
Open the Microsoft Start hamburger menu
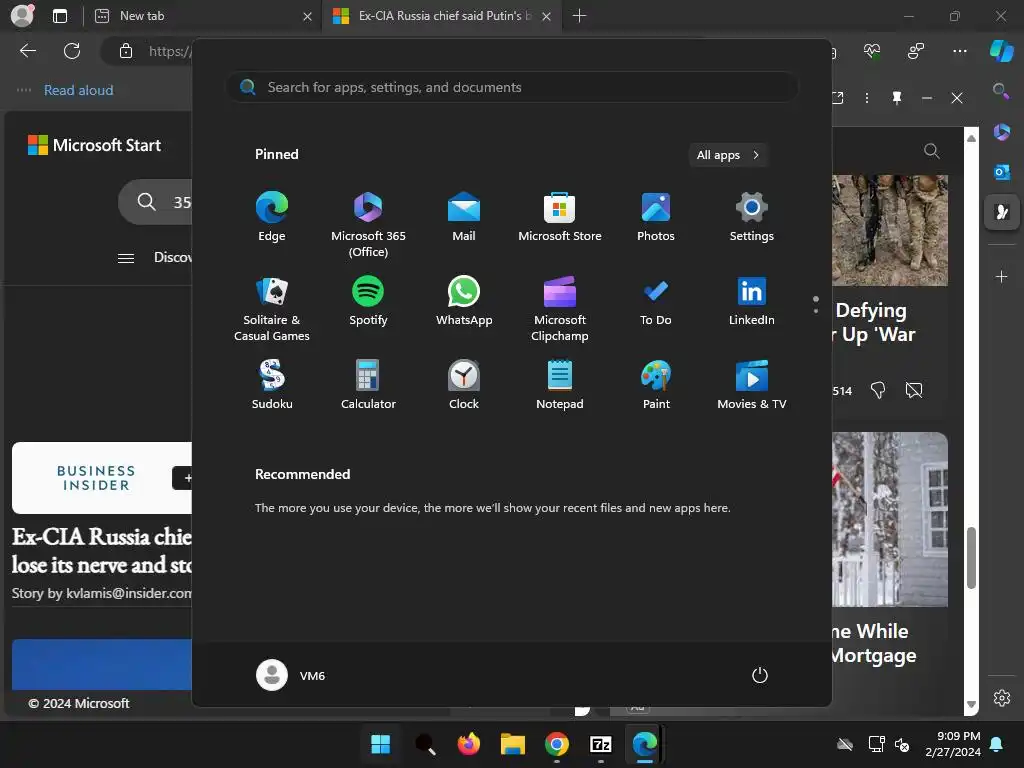(126, 258)
